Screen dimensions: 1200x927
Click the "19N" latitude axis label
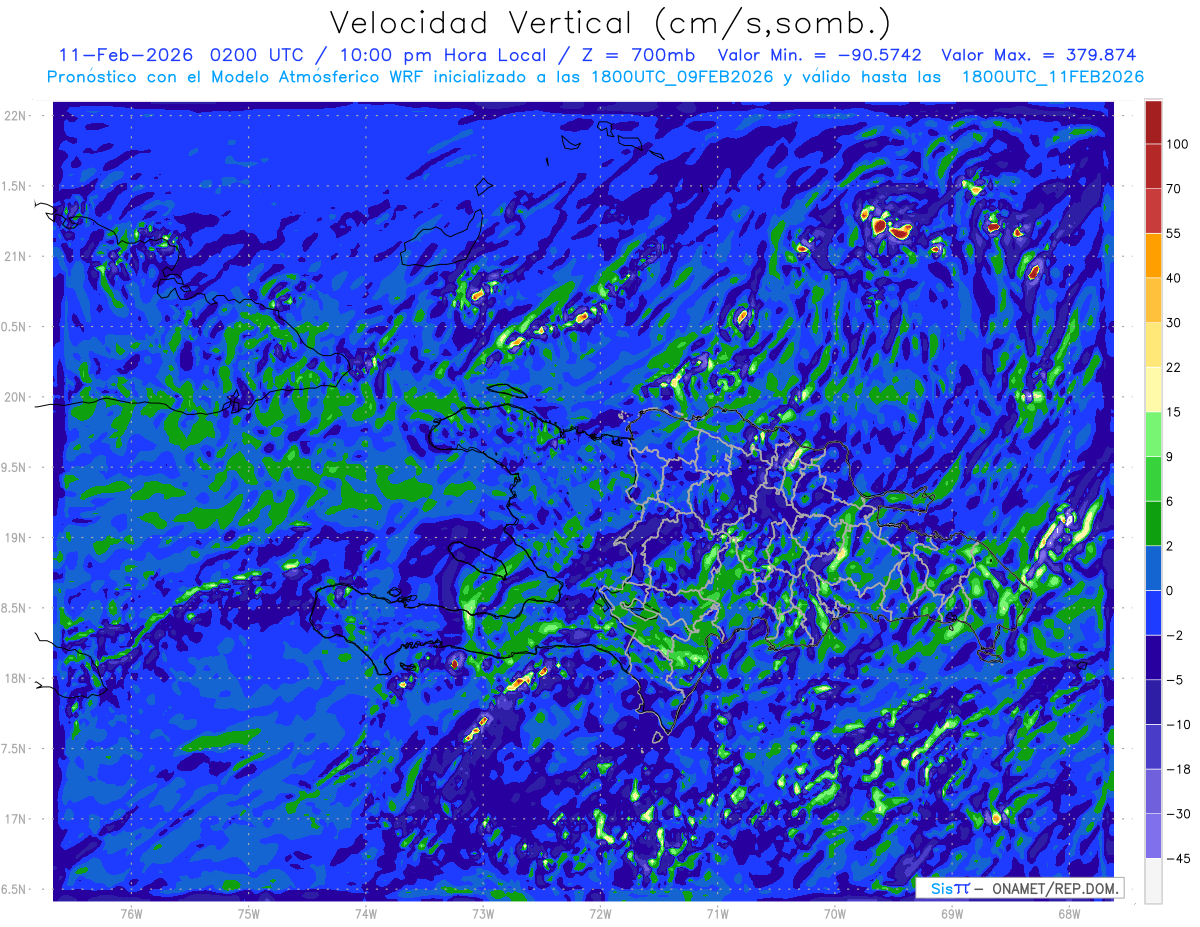point(17,538)
